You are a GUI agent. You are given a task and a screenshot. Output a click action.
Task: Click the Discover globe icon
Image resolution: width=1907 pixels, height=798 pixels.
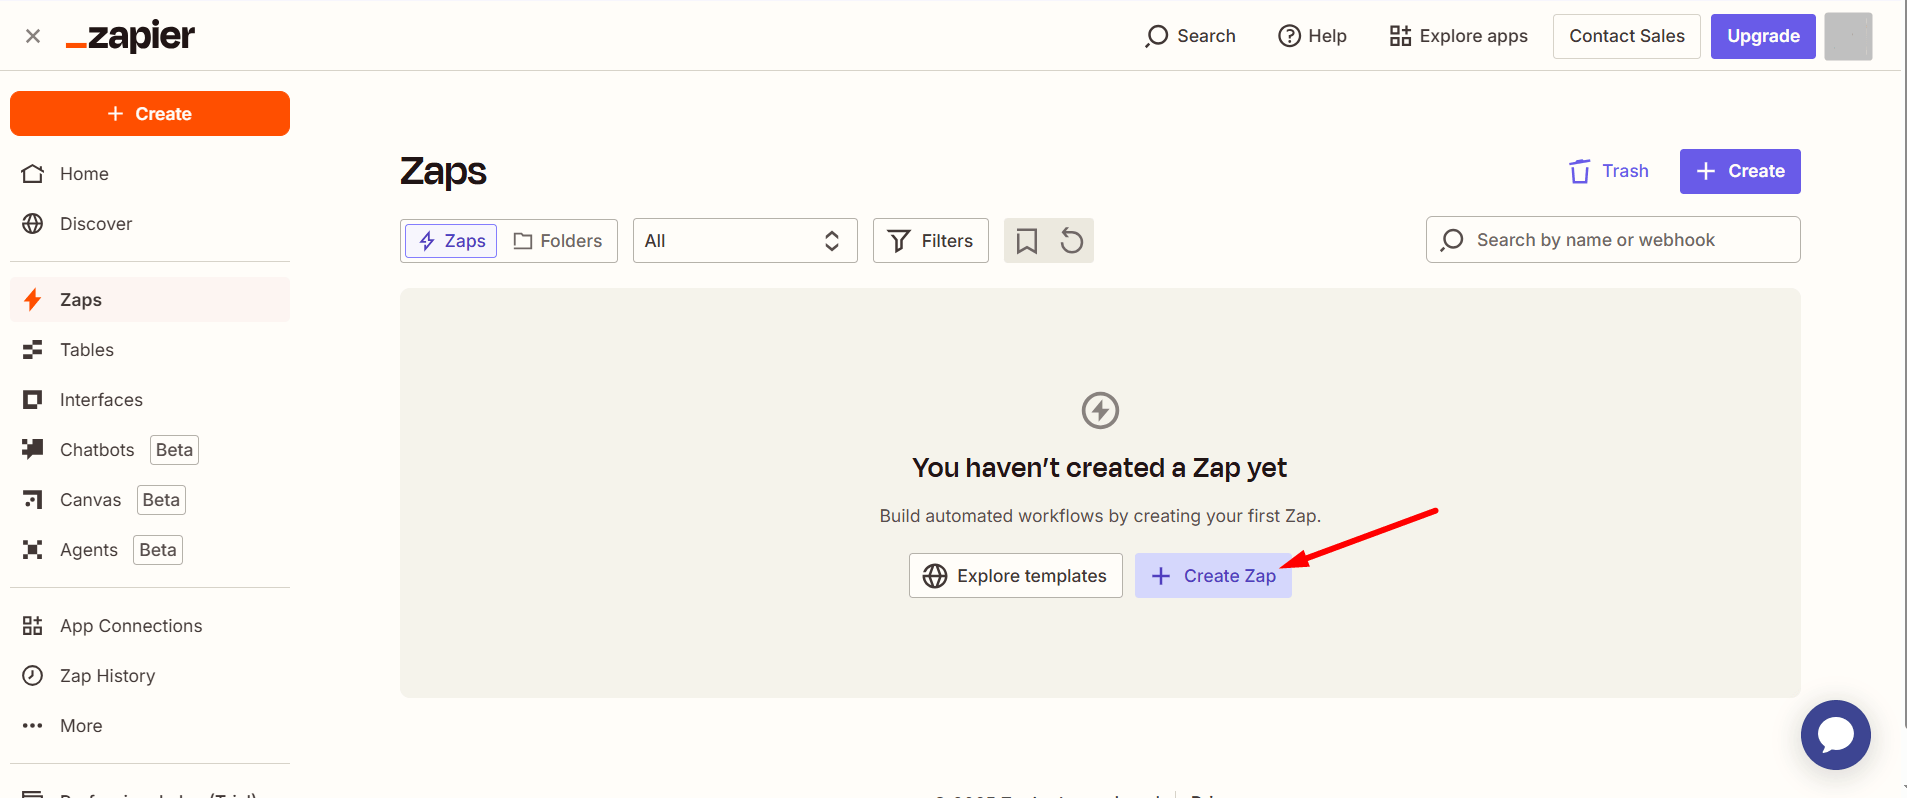pos(33,224)
